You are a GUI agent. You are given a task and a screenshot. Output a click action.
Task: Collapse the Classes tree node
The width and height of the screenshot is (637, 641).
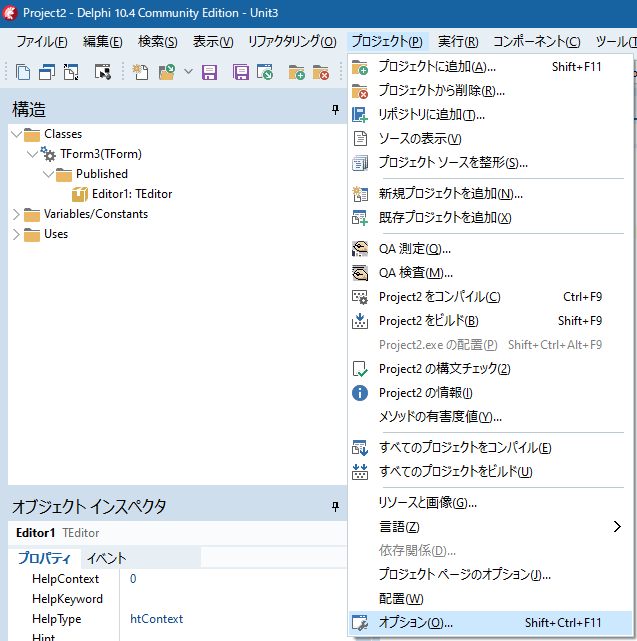[16, 134]
